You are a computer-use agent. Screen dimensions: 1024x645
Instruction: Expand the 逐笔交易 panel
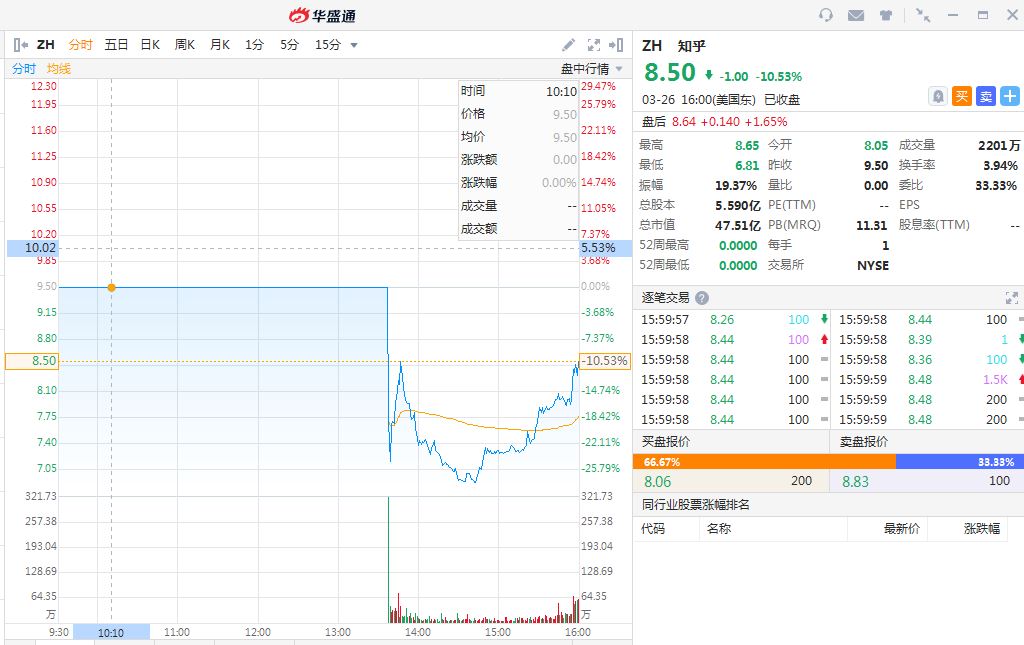point(1011,298)
